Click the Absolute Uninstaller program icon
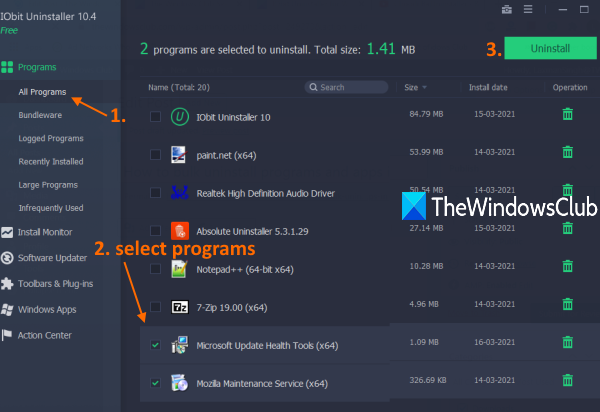The image size is (600, 412). pos(179,231)
